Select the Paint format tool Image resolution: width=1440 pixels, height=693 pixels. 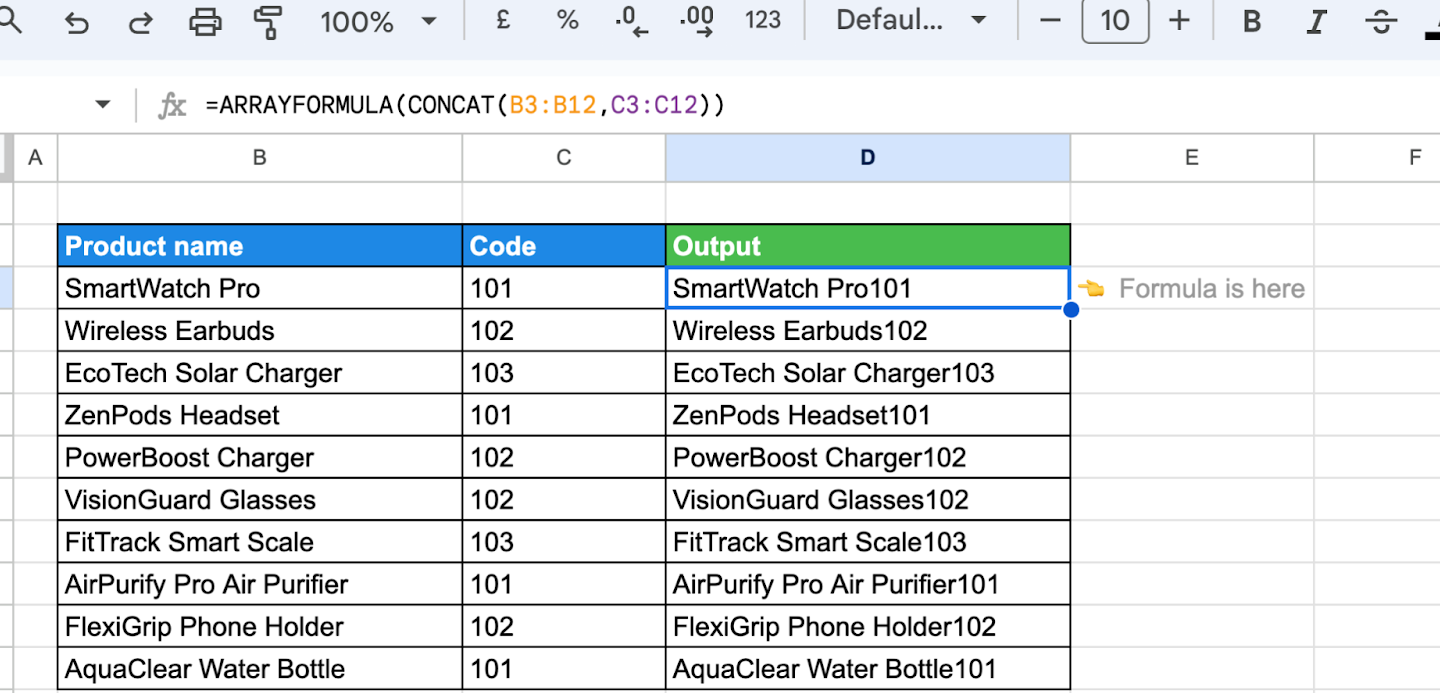click(266, 21)
